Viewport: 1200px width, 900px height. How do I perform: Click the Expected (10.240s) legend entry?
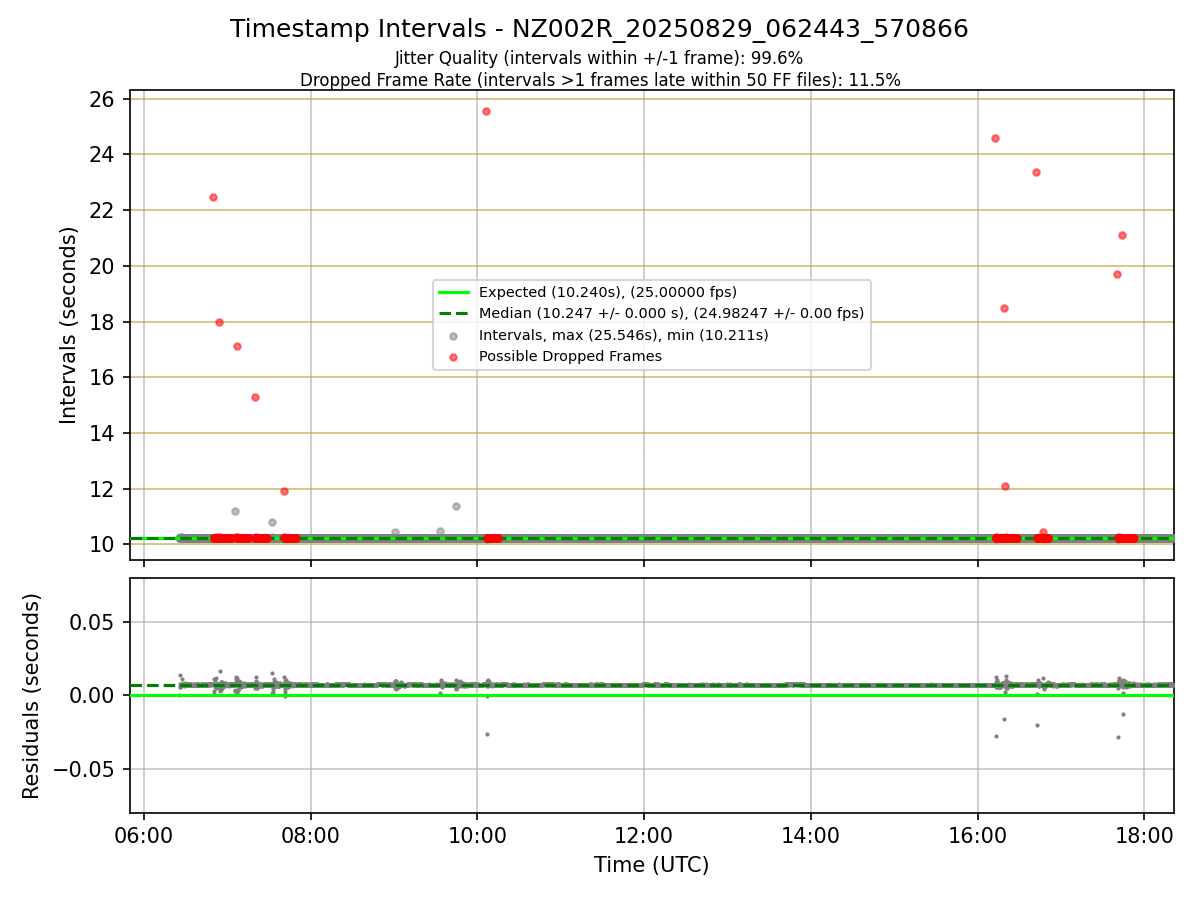pos(607,292)
